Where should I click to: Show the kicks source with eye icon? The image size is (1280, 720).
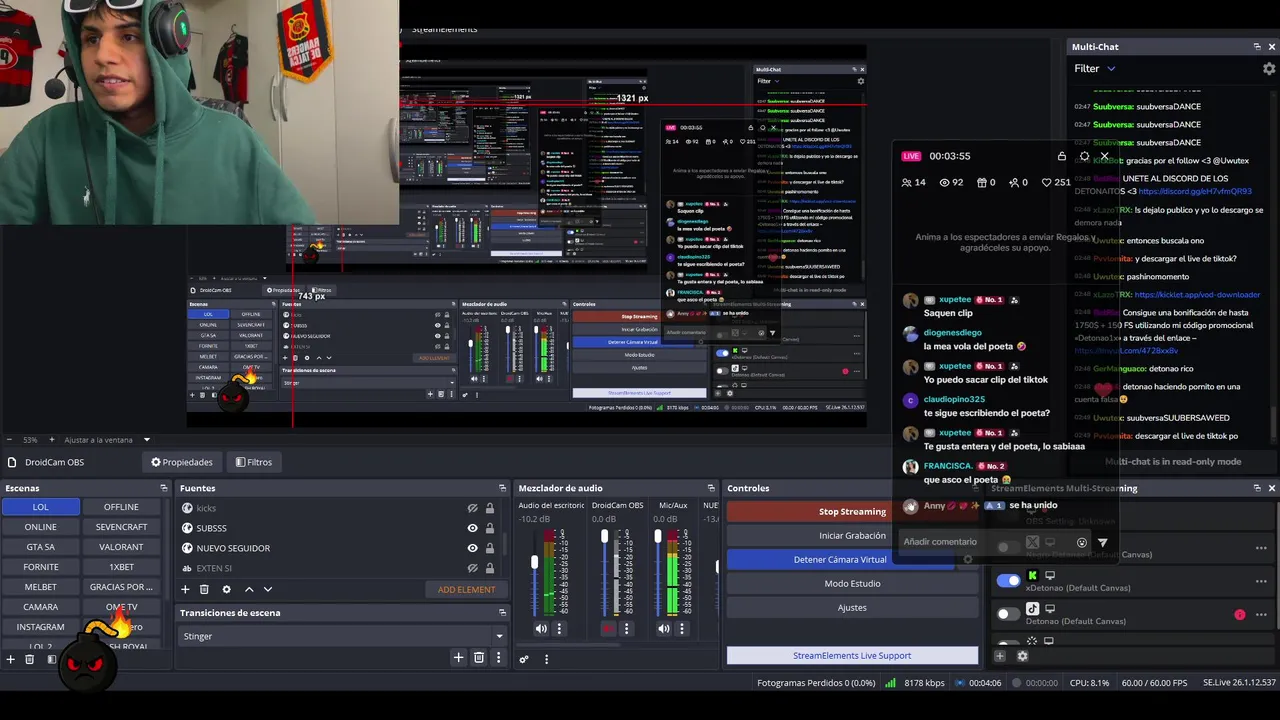click(x=473, y=508)
